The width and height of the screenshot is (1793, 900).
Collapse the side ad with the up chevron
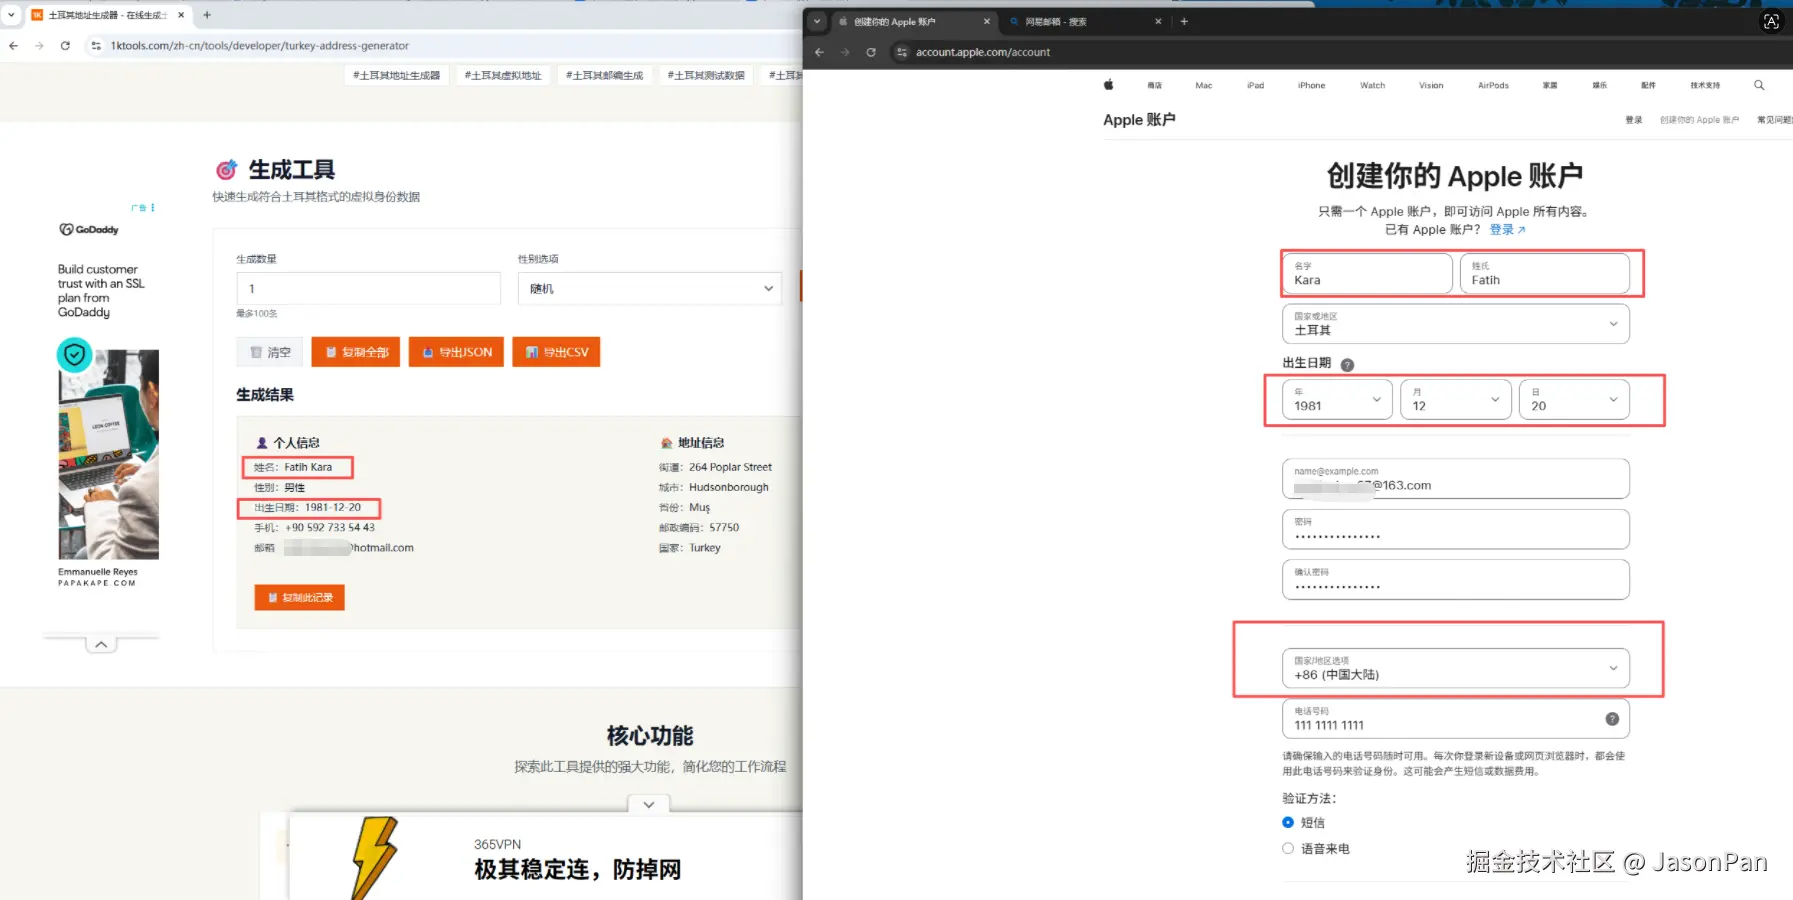pos(101,645)
